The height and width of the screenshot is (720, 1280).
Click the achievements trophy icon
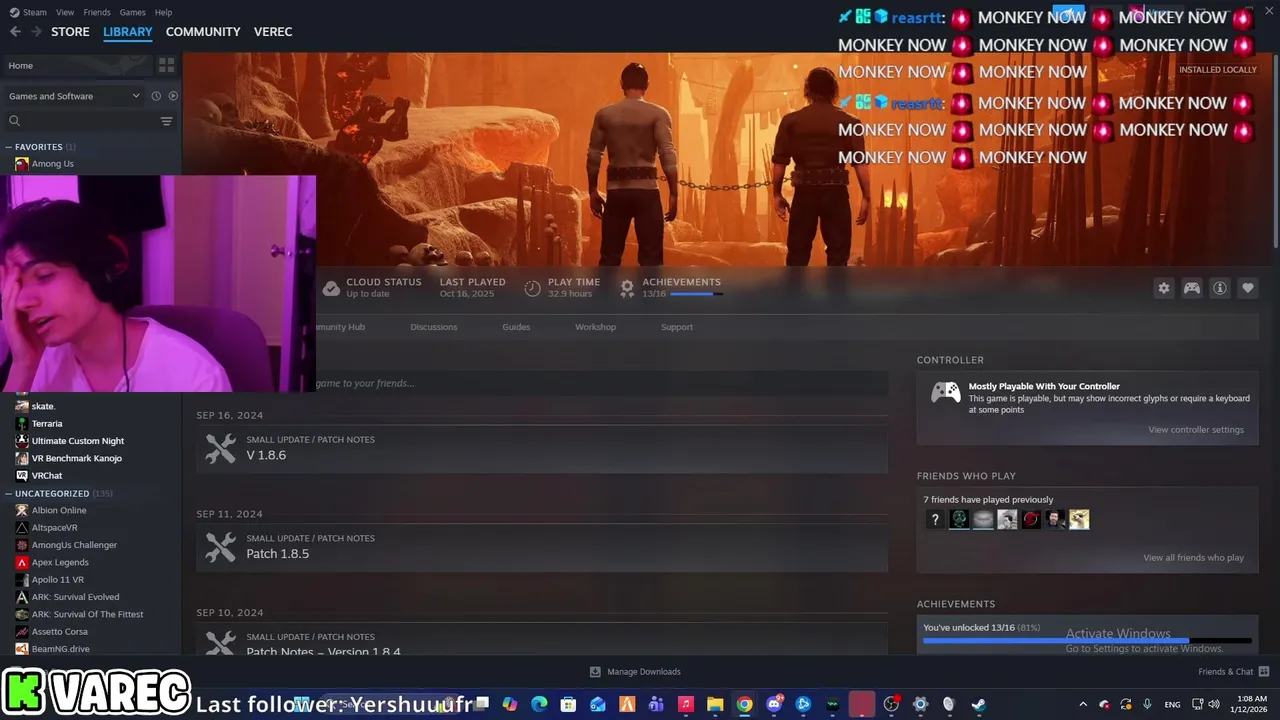tap(627, 288)
